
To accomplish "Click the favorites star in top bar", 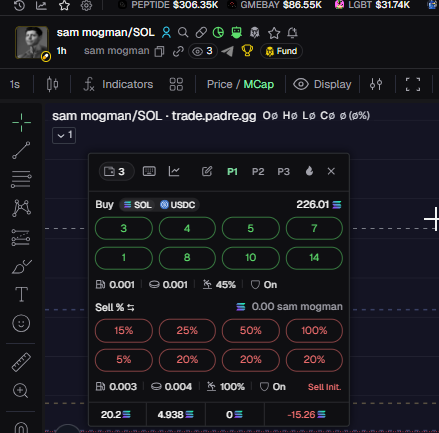I will 64,5.
